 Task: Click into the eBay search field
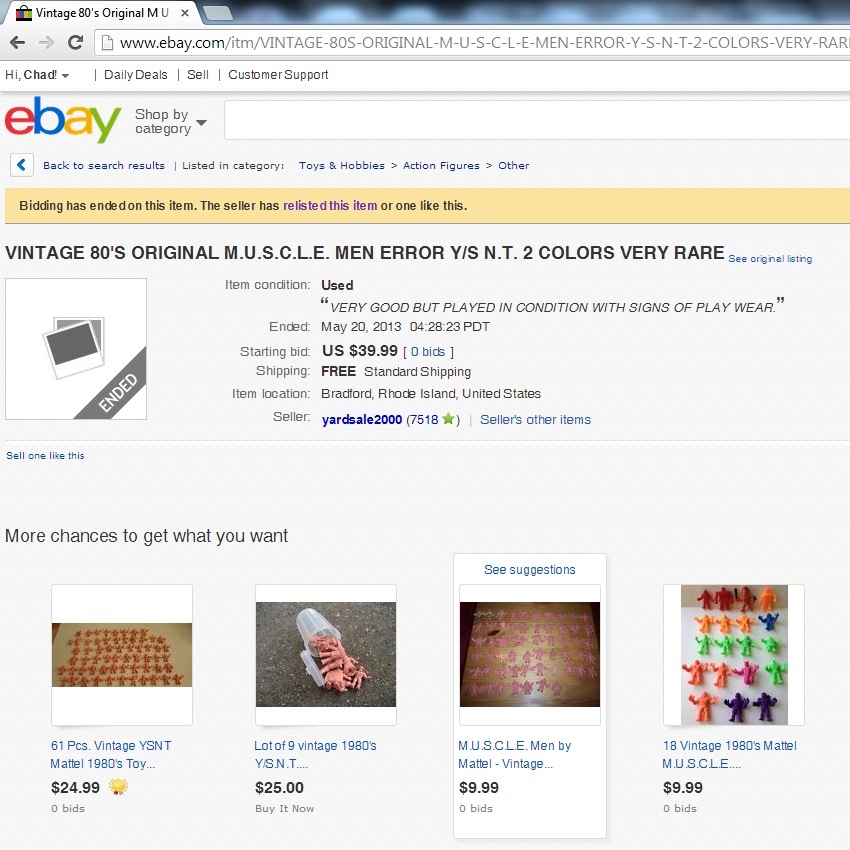pyautogui.click(x=537, y=120)
